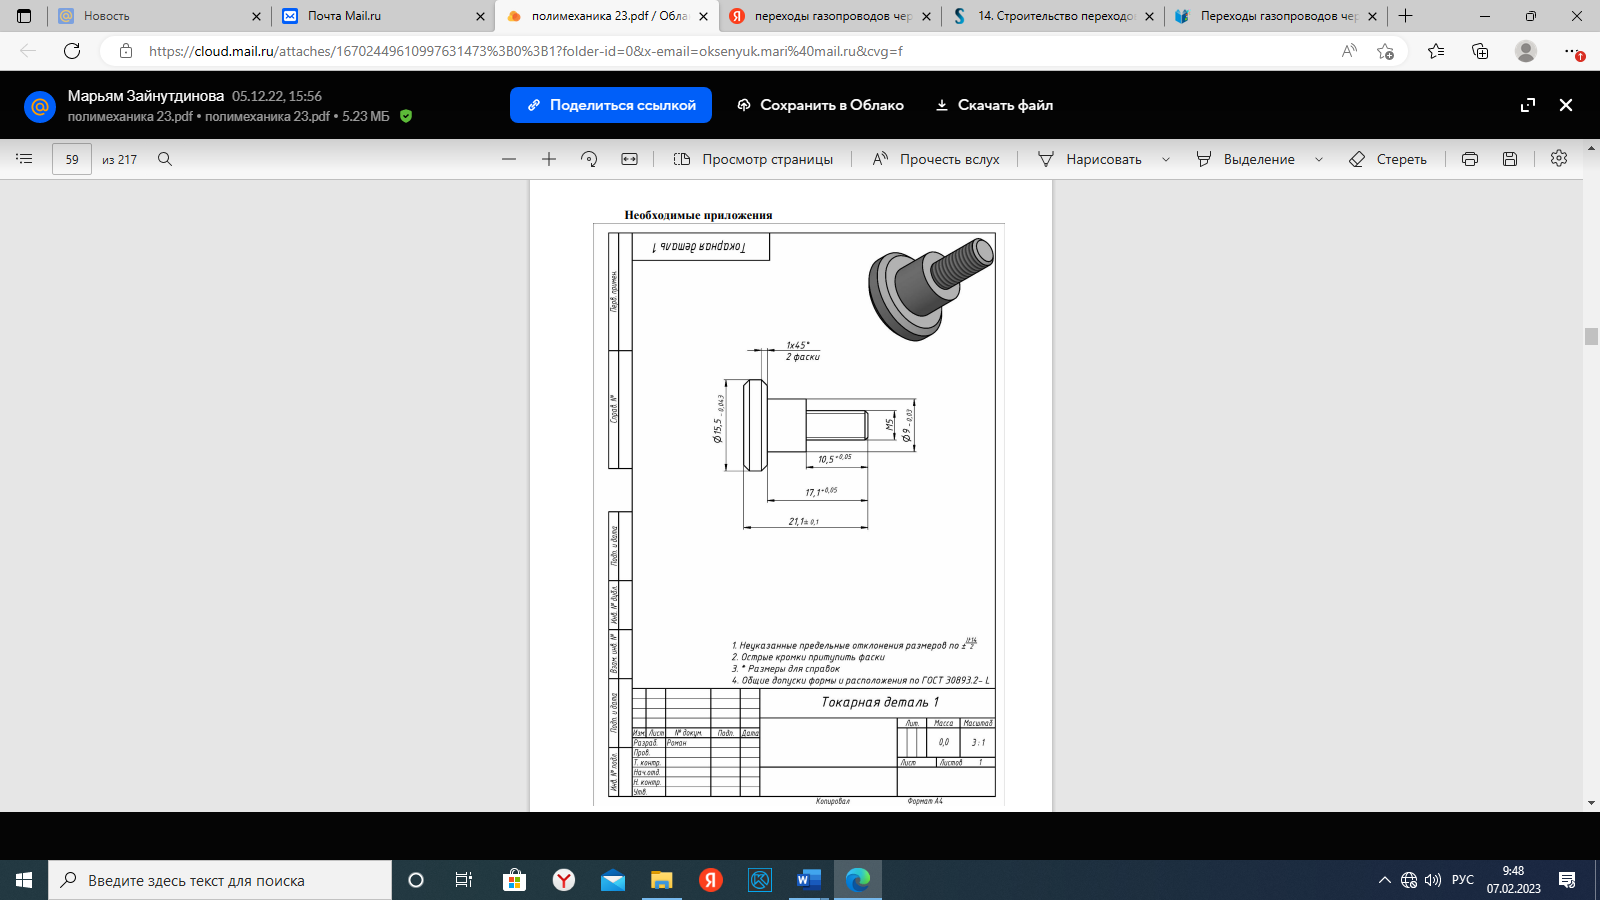1600x900 pixels.
Task: Click the table of contents icon
Action: tap(25, 159)
